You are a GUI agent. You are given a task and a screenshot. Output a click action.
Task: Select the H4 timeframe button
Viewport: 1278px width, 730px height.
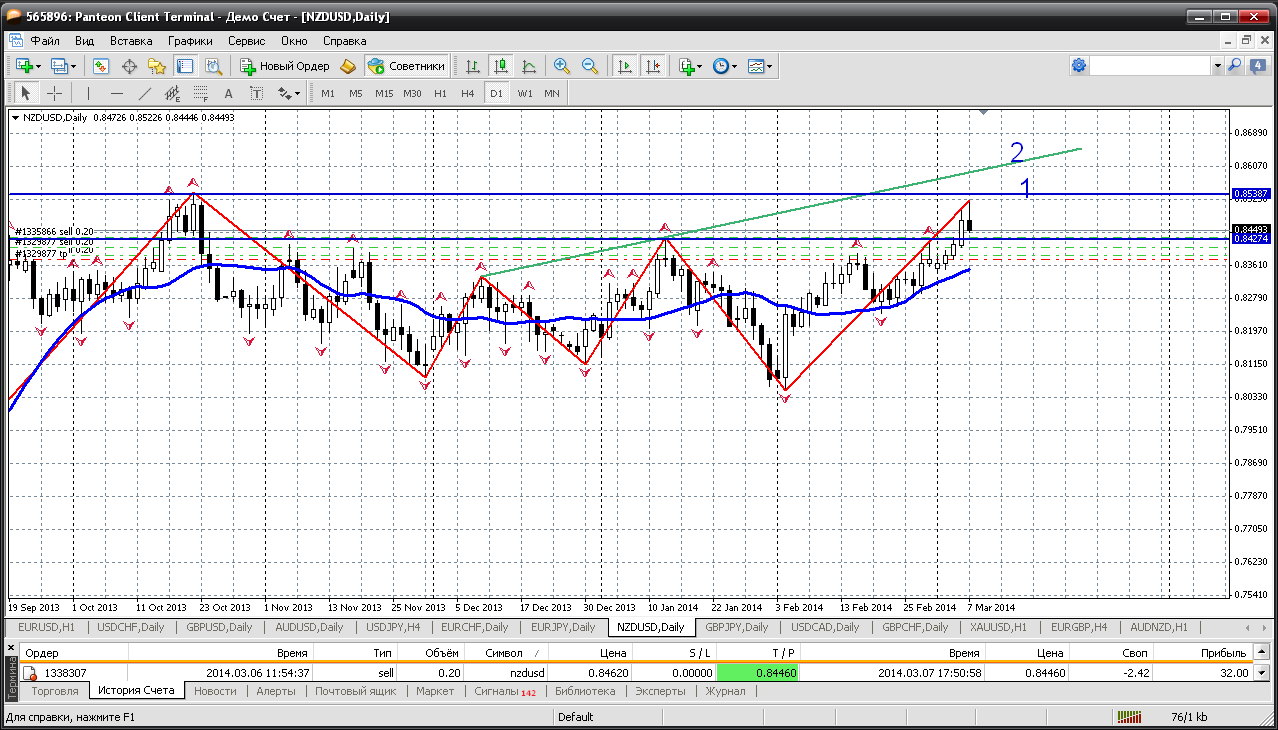467,93
